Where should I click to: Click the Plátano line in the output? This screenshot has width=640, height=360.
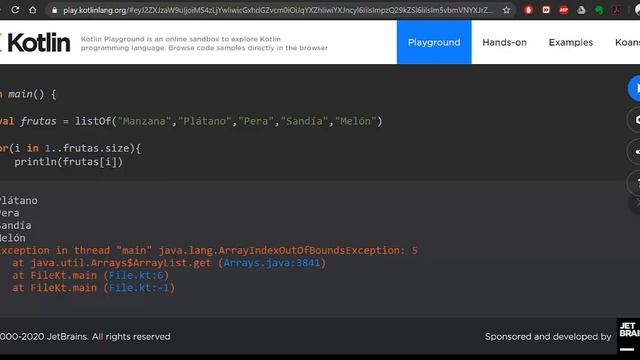click(19, 200)
